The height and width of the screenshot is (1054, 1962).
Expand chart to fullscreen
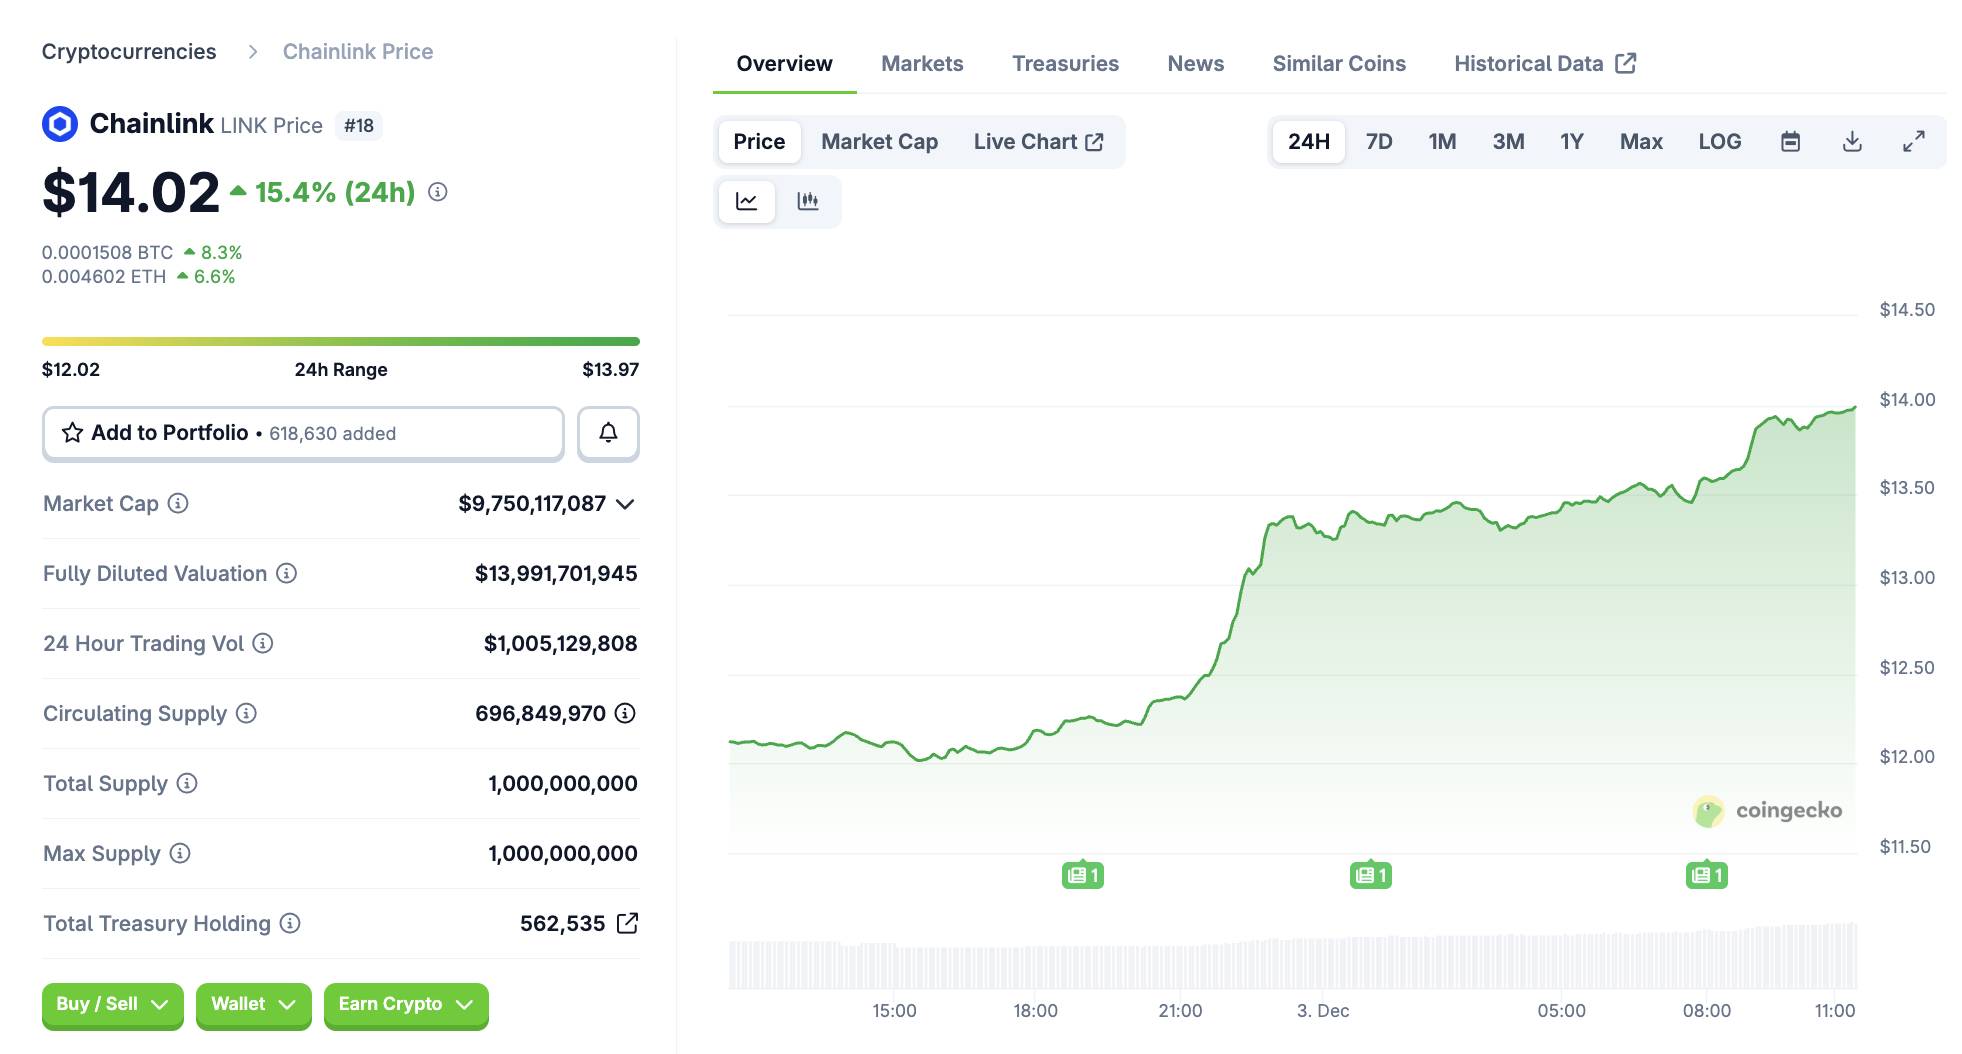[1915, 141]
